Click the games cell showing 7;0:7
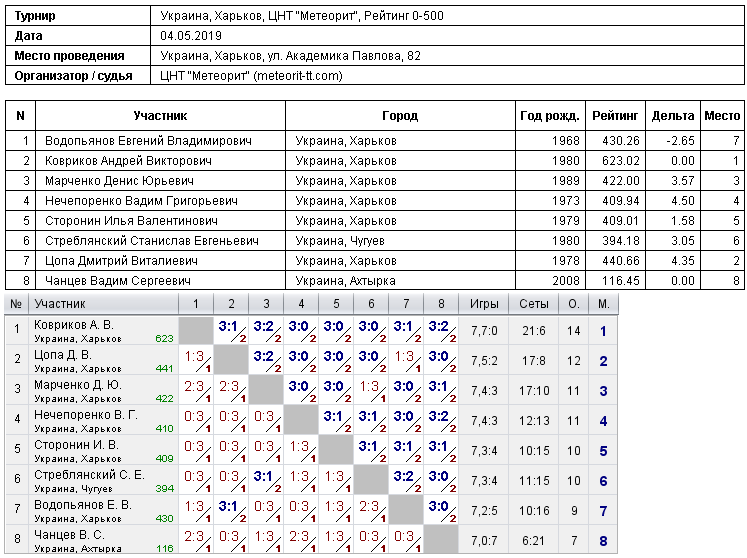Viewport: 747px width, 558px height. tap(484, 541)
